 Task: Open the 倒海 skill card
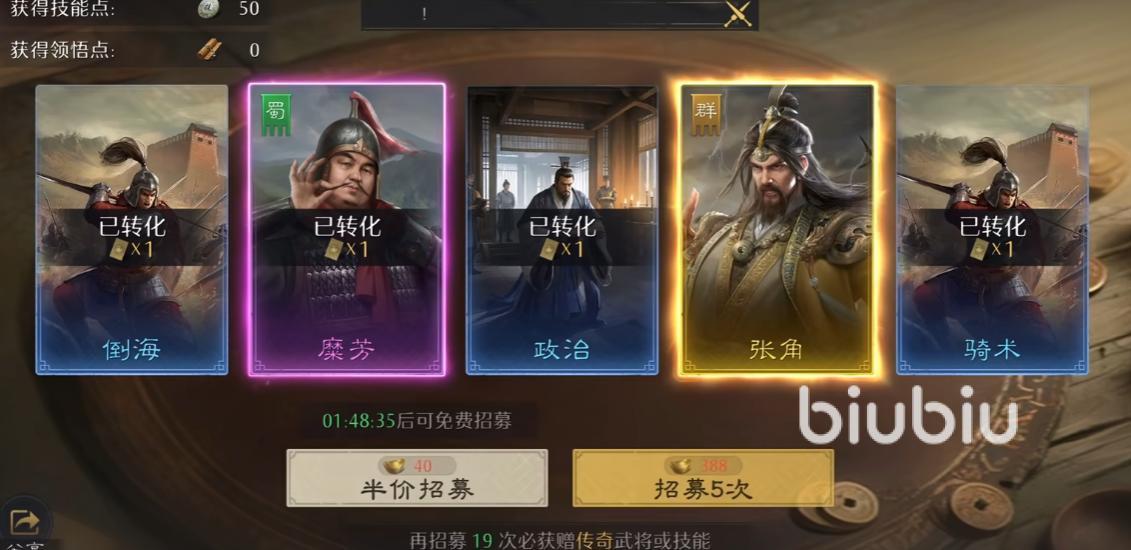[132, 229]
